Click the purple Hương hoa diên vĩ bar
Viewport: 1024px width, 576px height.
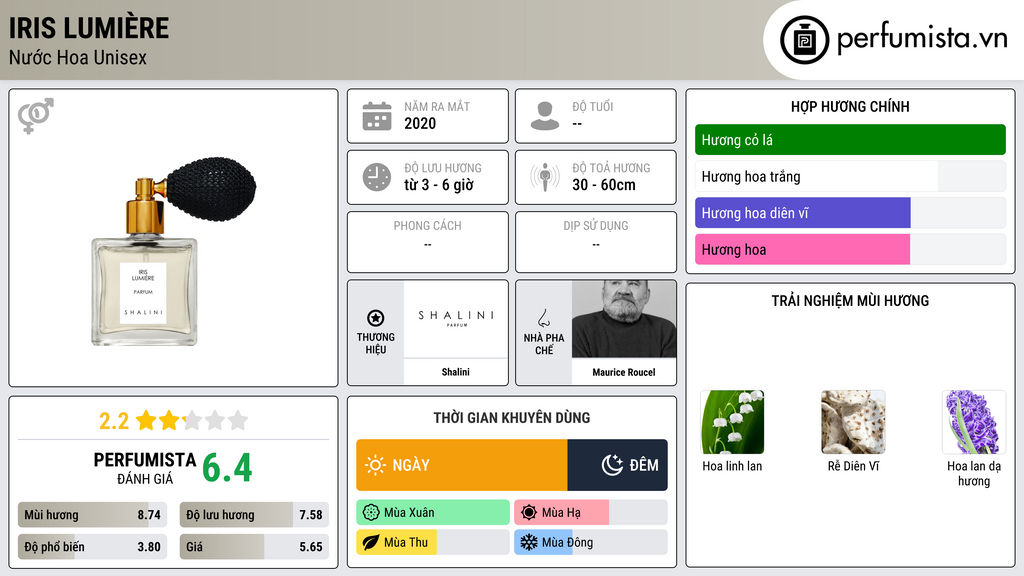[x=803, y=213]
